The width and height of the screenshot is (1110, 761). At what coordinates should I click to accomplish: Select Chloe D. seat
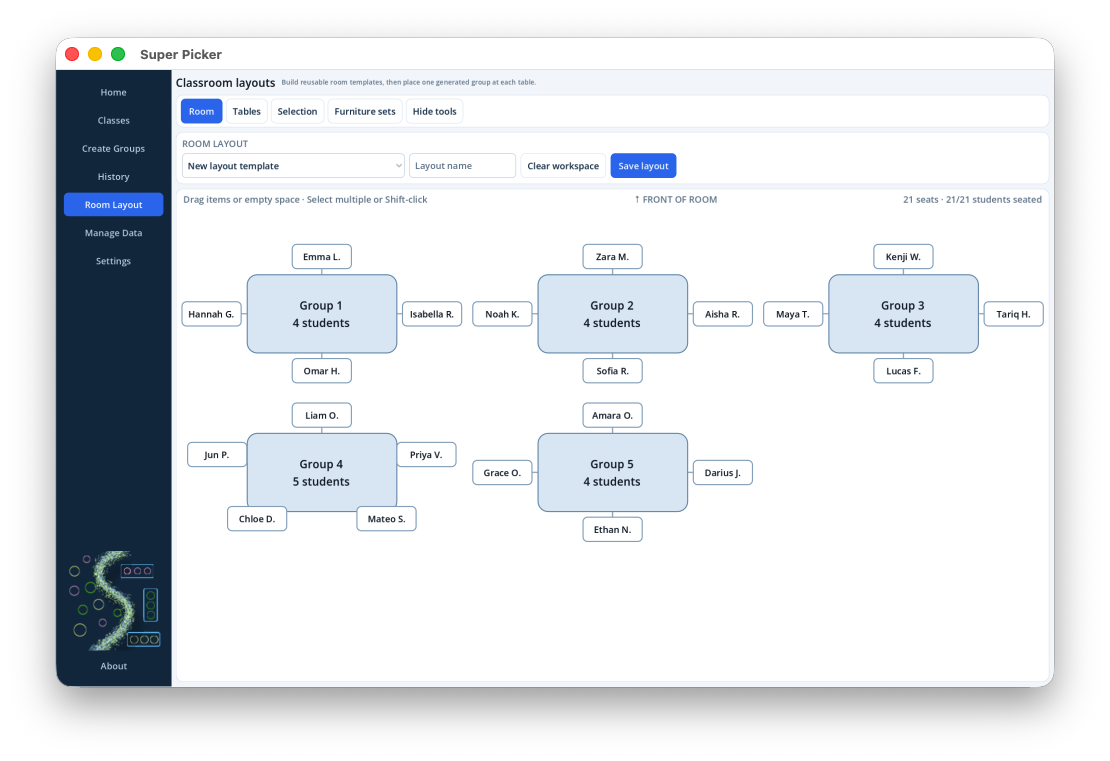coord(257,519)
